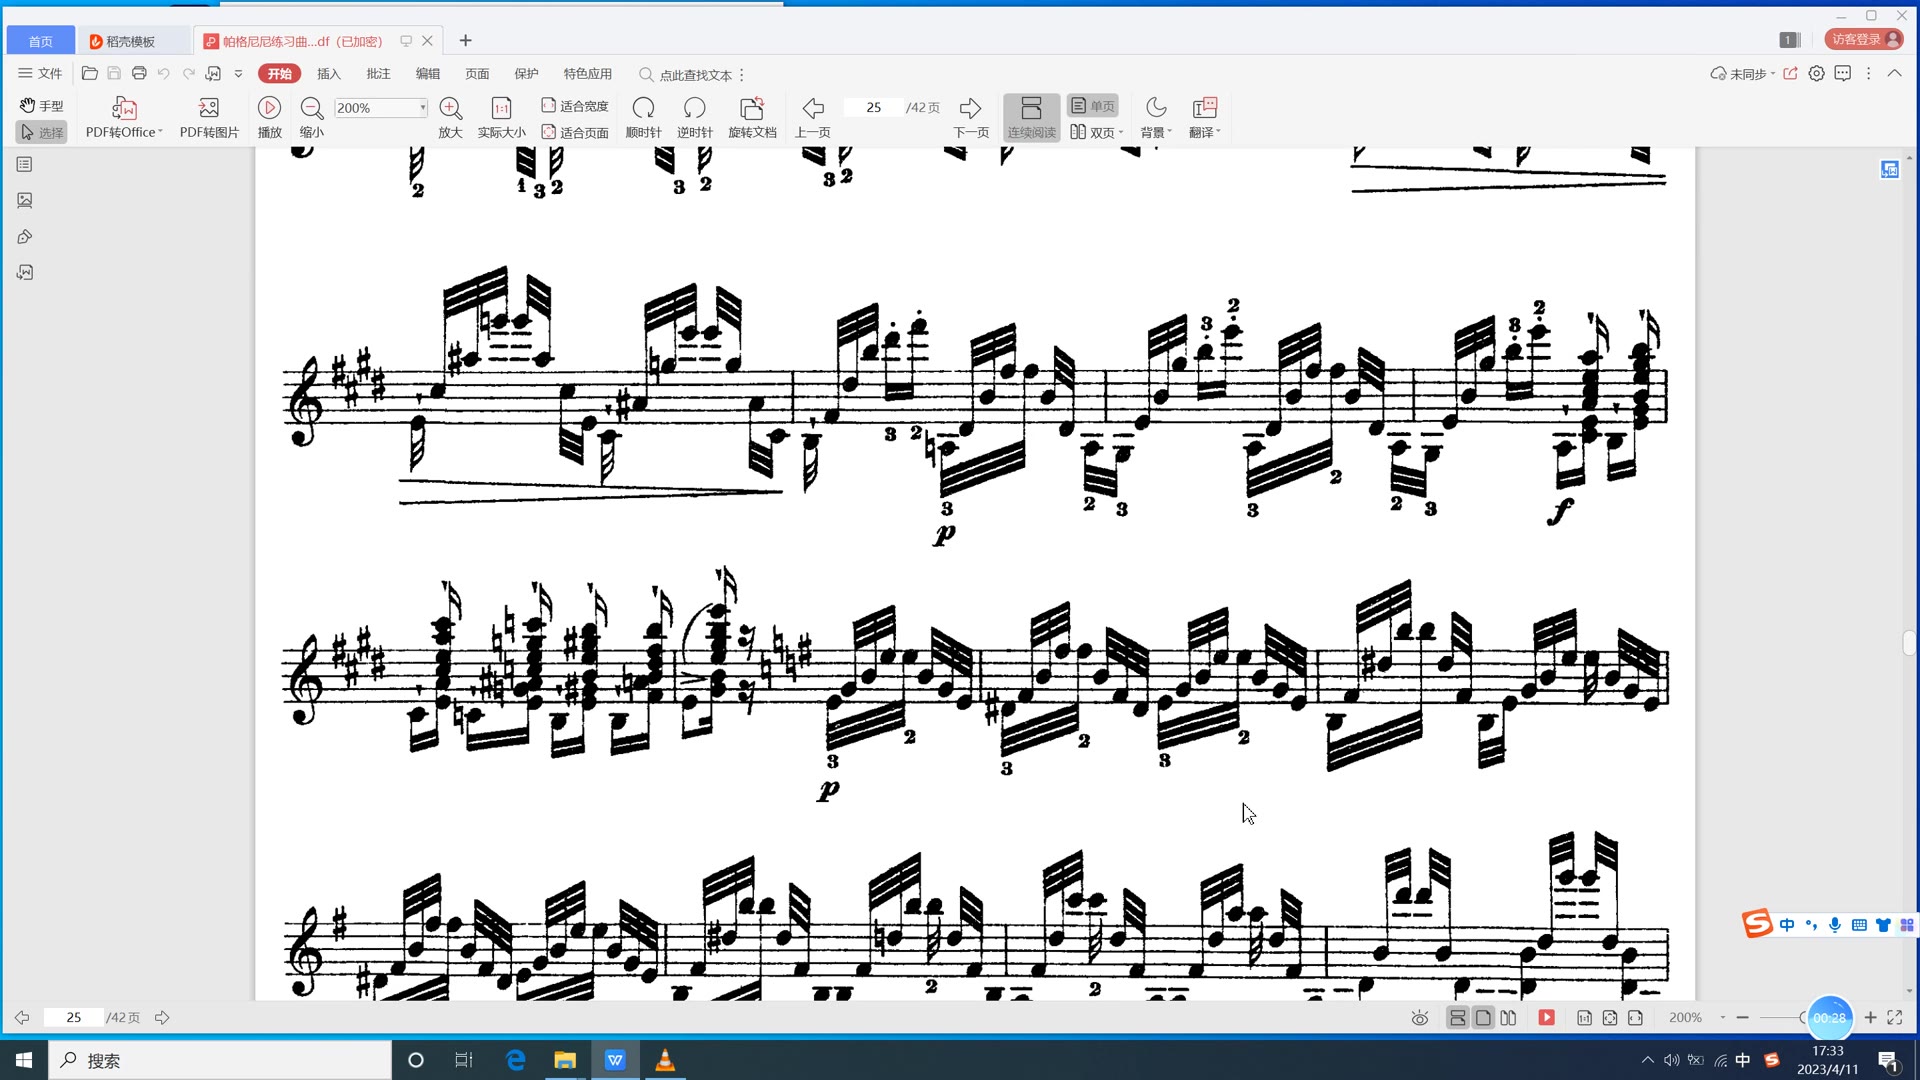This screenshot has width=1920, height=1080.
Task: Open the 200% zoom dropdown in toolbar
Action: point(423,108)
